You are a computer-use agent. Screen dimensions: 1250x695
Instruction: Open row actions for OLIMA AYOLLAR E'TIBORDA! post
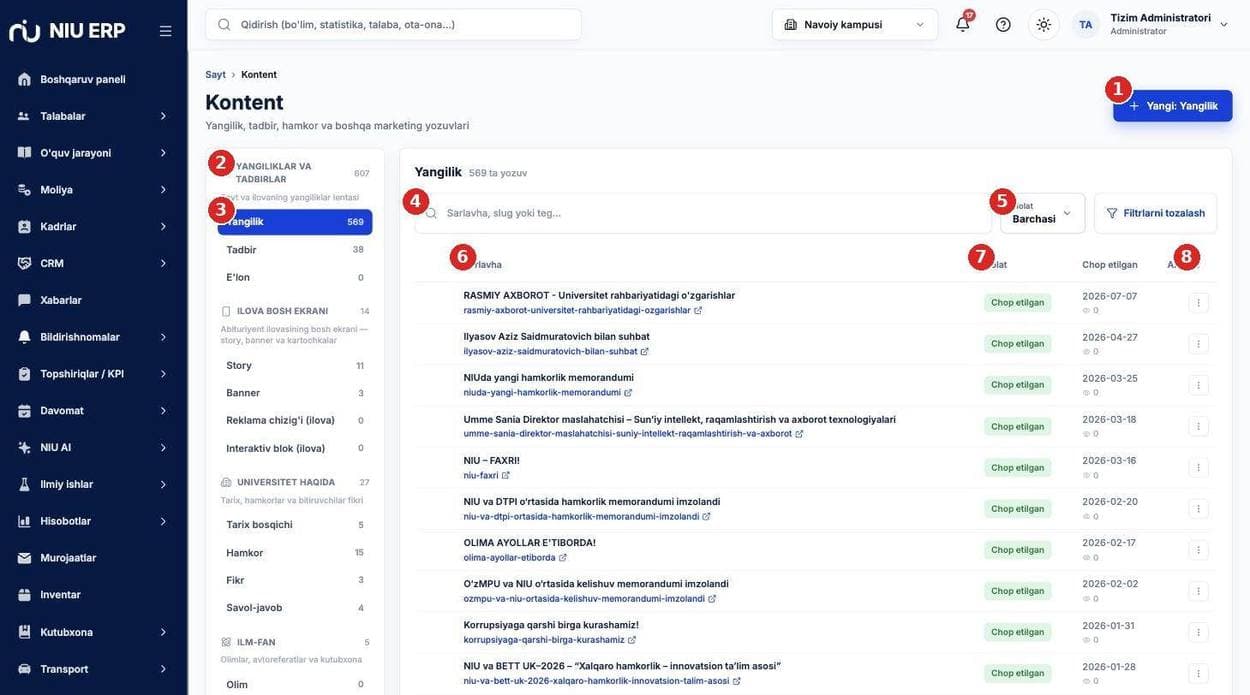pos(1198,550)
